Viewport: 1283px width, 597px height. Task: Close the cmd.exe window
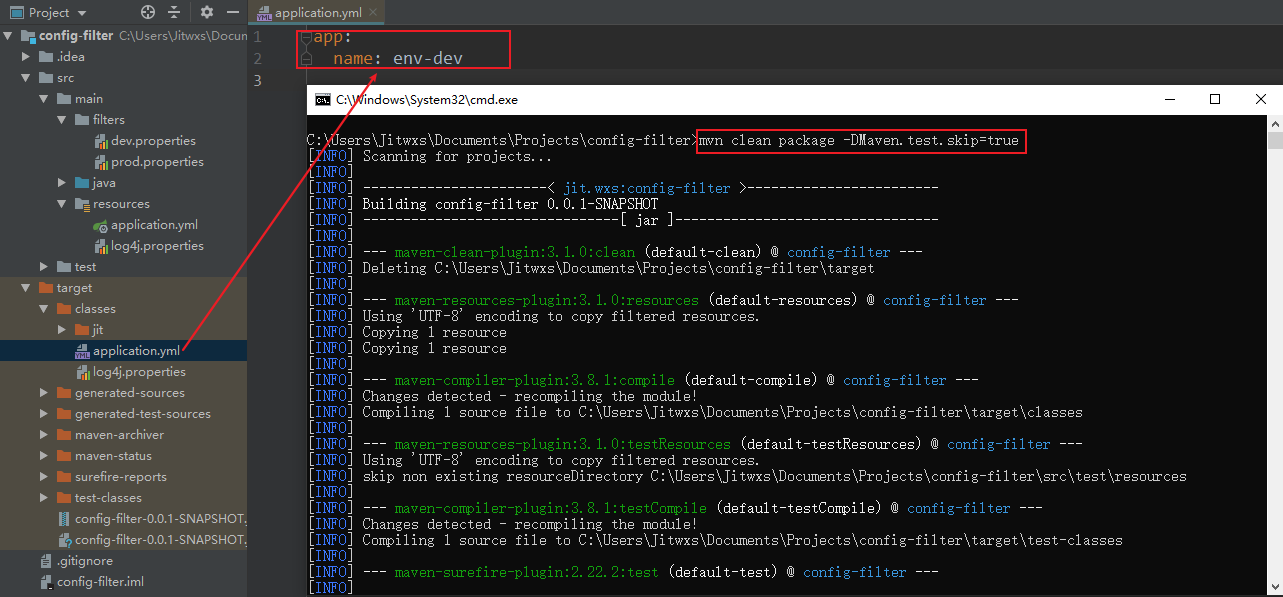[x=1260, y=100]
